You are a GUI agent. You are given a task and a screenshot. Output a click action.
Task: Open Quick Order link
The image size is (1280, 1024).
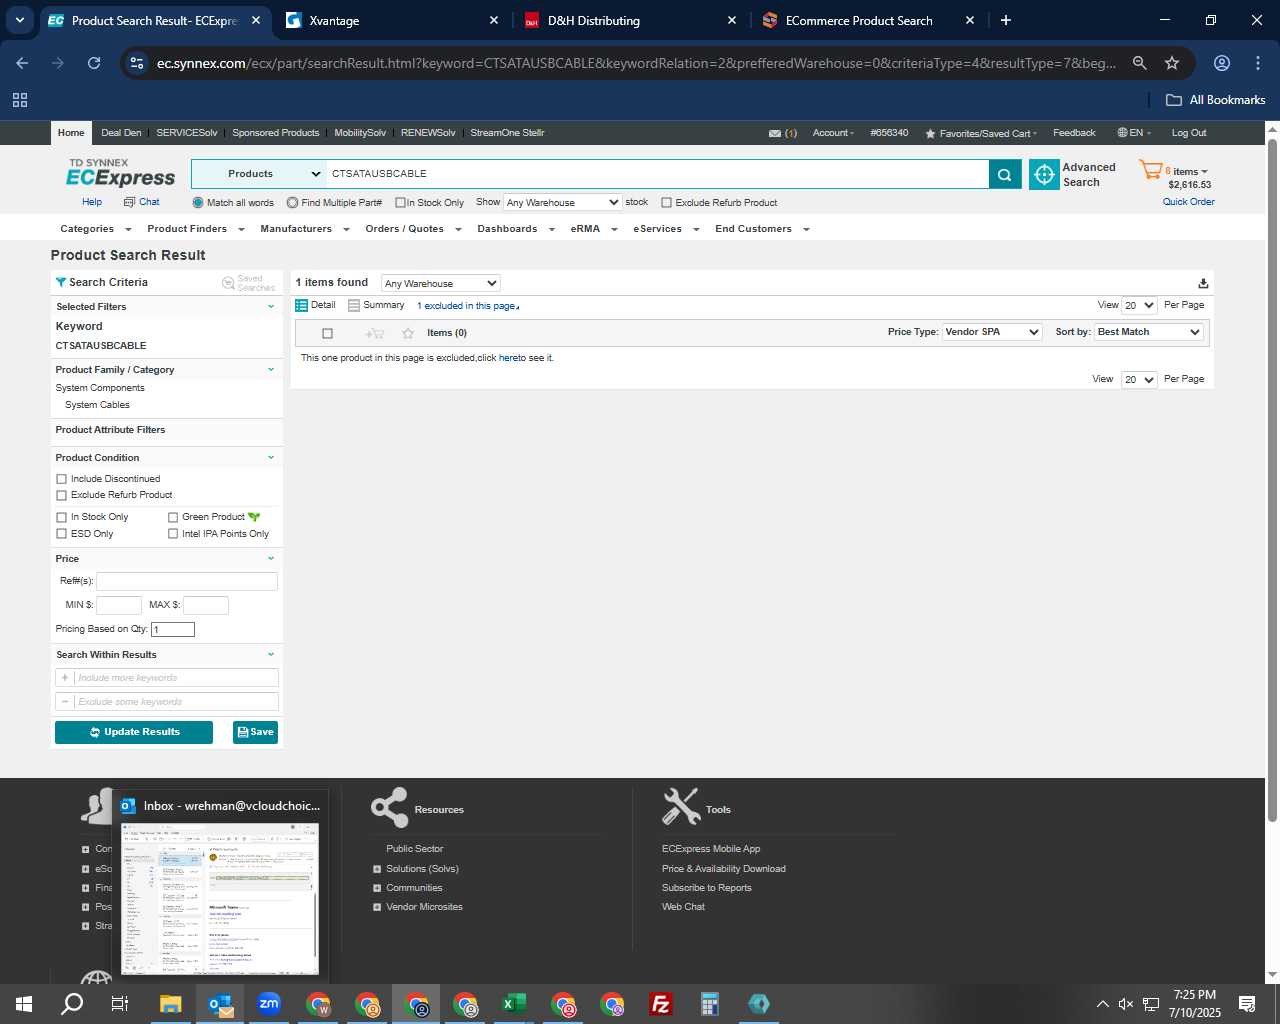[1188, 202]
